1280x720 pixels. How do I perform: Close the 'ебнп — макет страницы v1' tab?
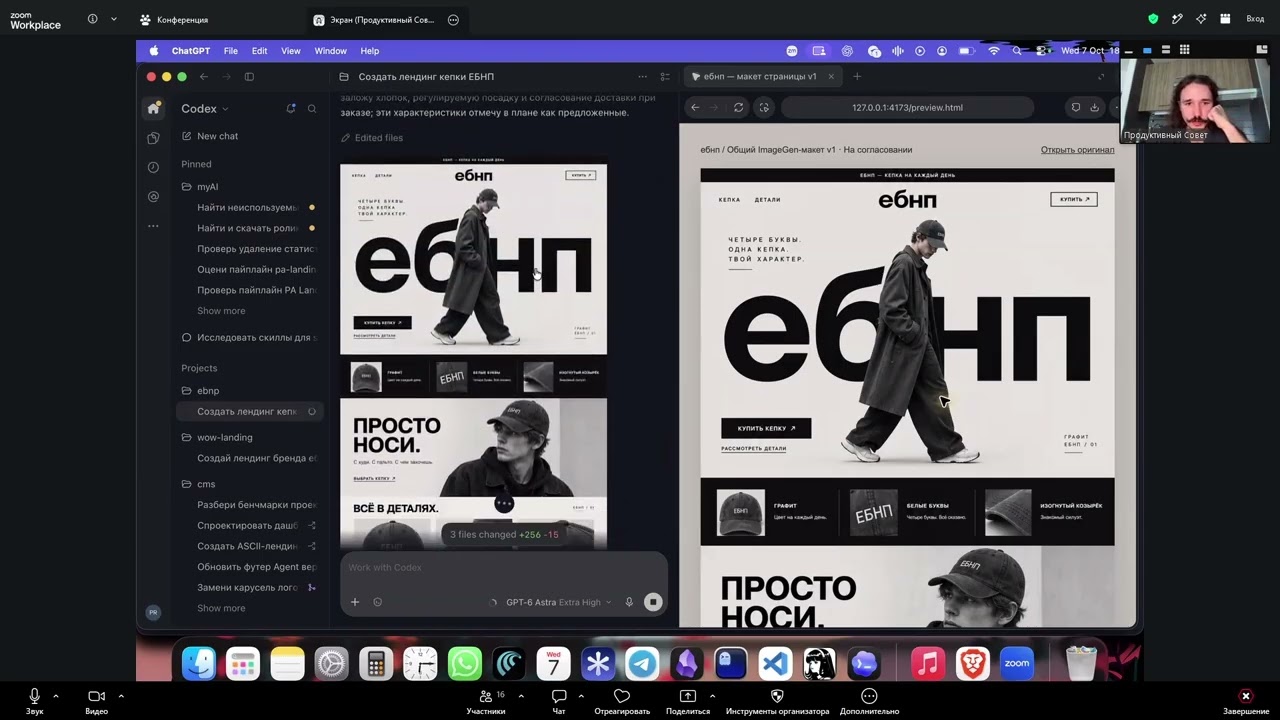(829, 76)
